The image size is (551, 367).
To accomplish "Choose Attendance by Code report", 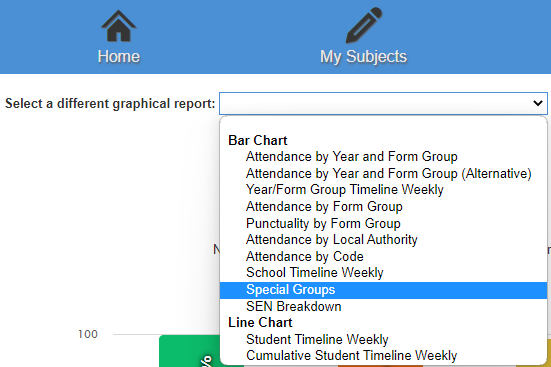I will [x=383, y=256].
